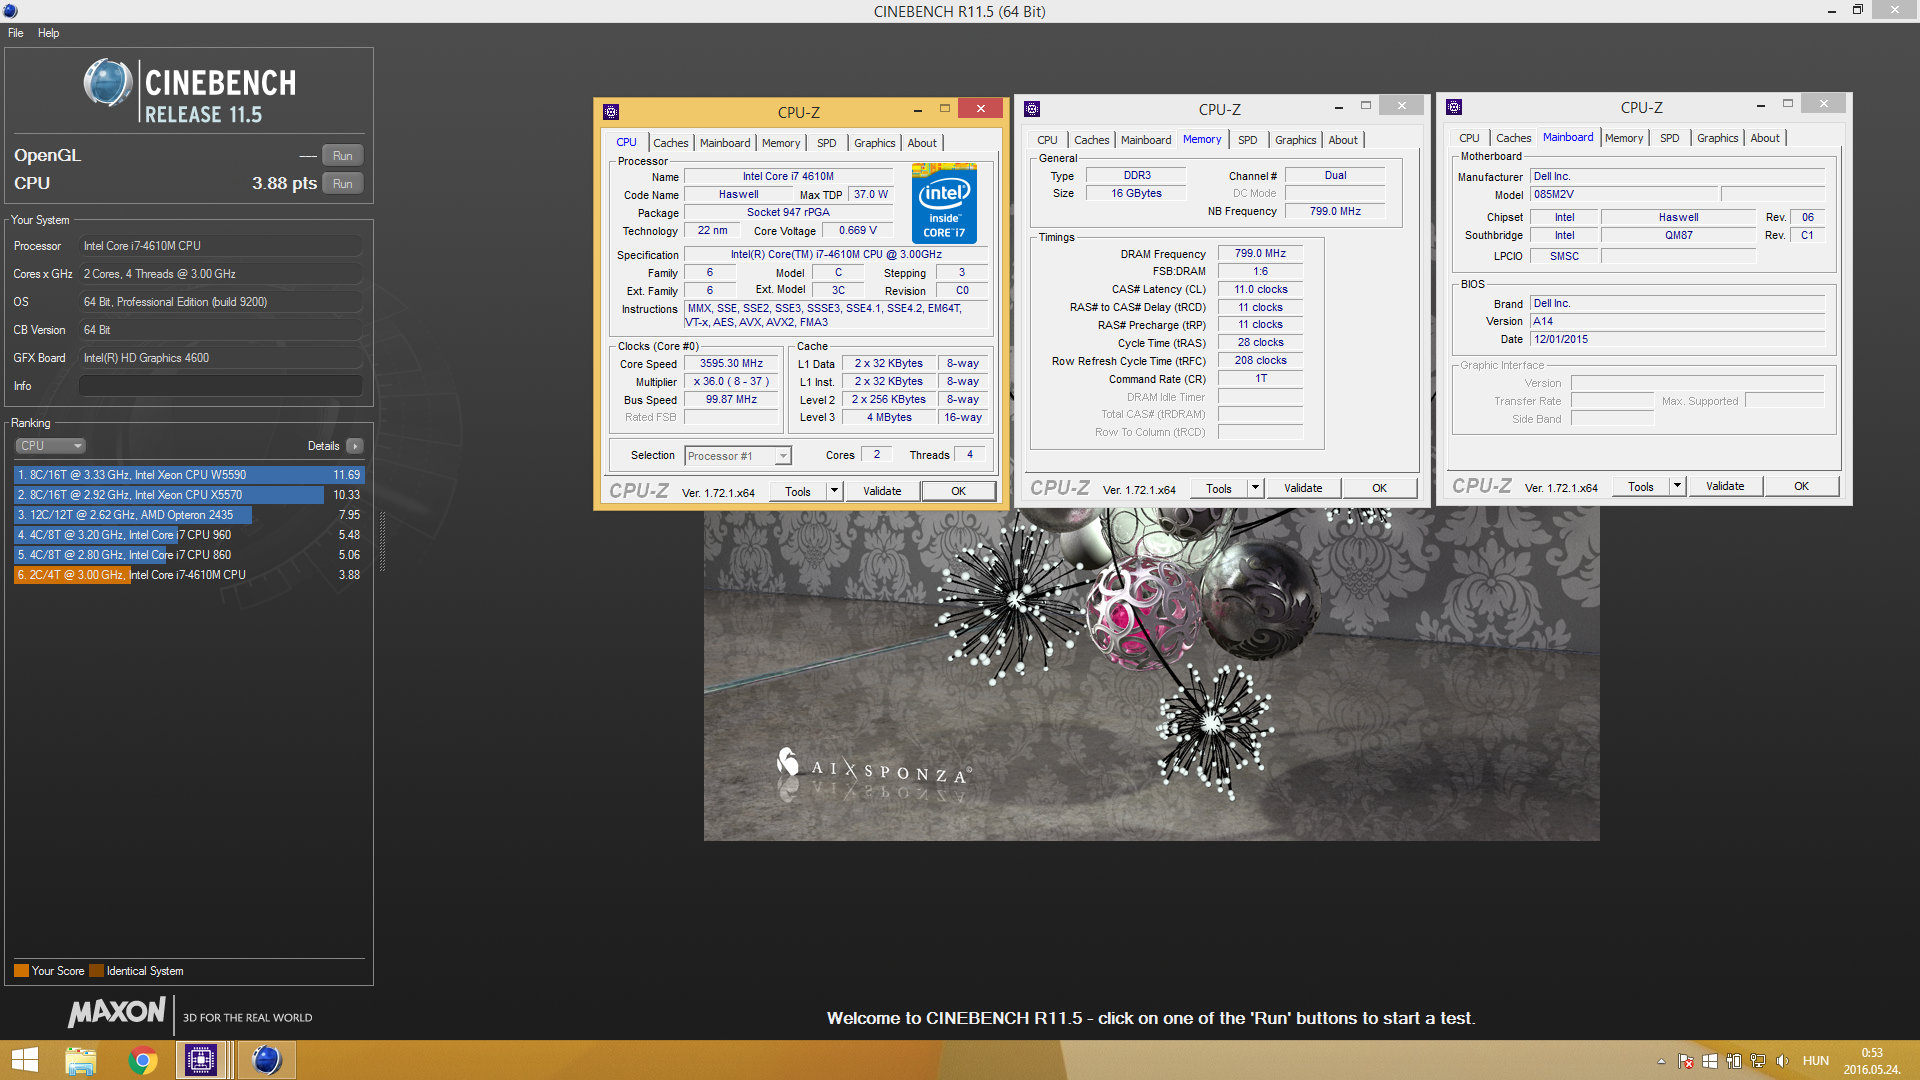Open the Action Center flag icon in tray
This screenshot has height=1080, width=1920.
(1686, 1061)
